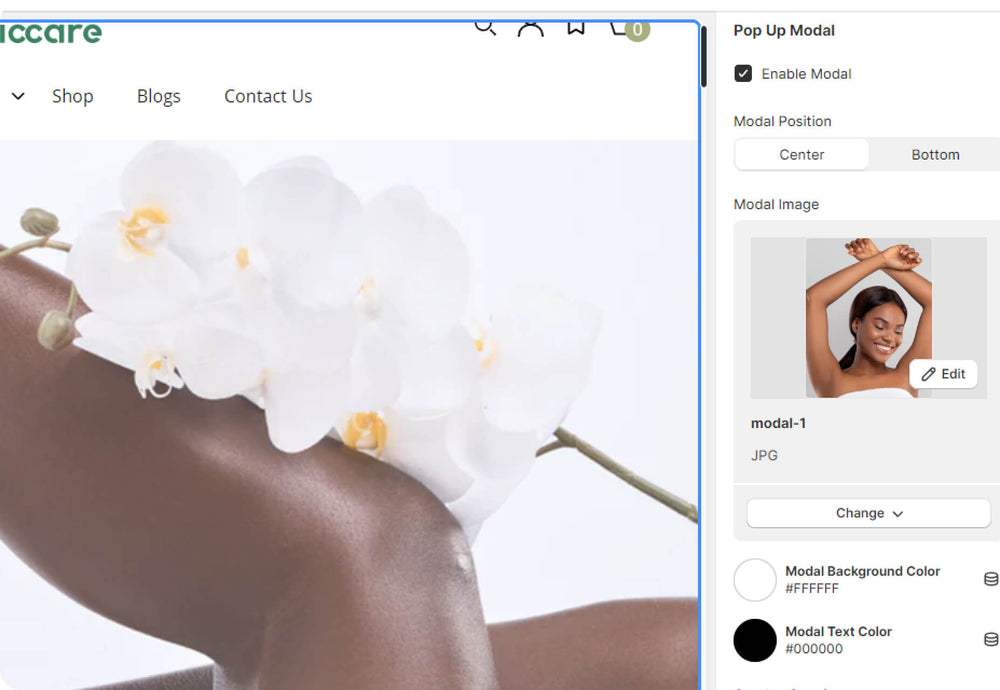Set modal position to Bottom

(x=934, y=155)
